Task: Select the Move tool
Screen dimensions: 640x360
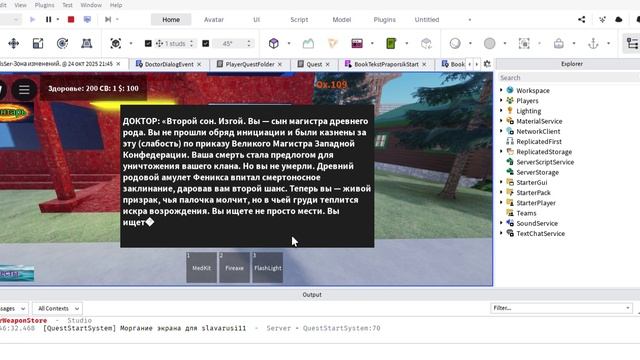Action: point(13,43)
